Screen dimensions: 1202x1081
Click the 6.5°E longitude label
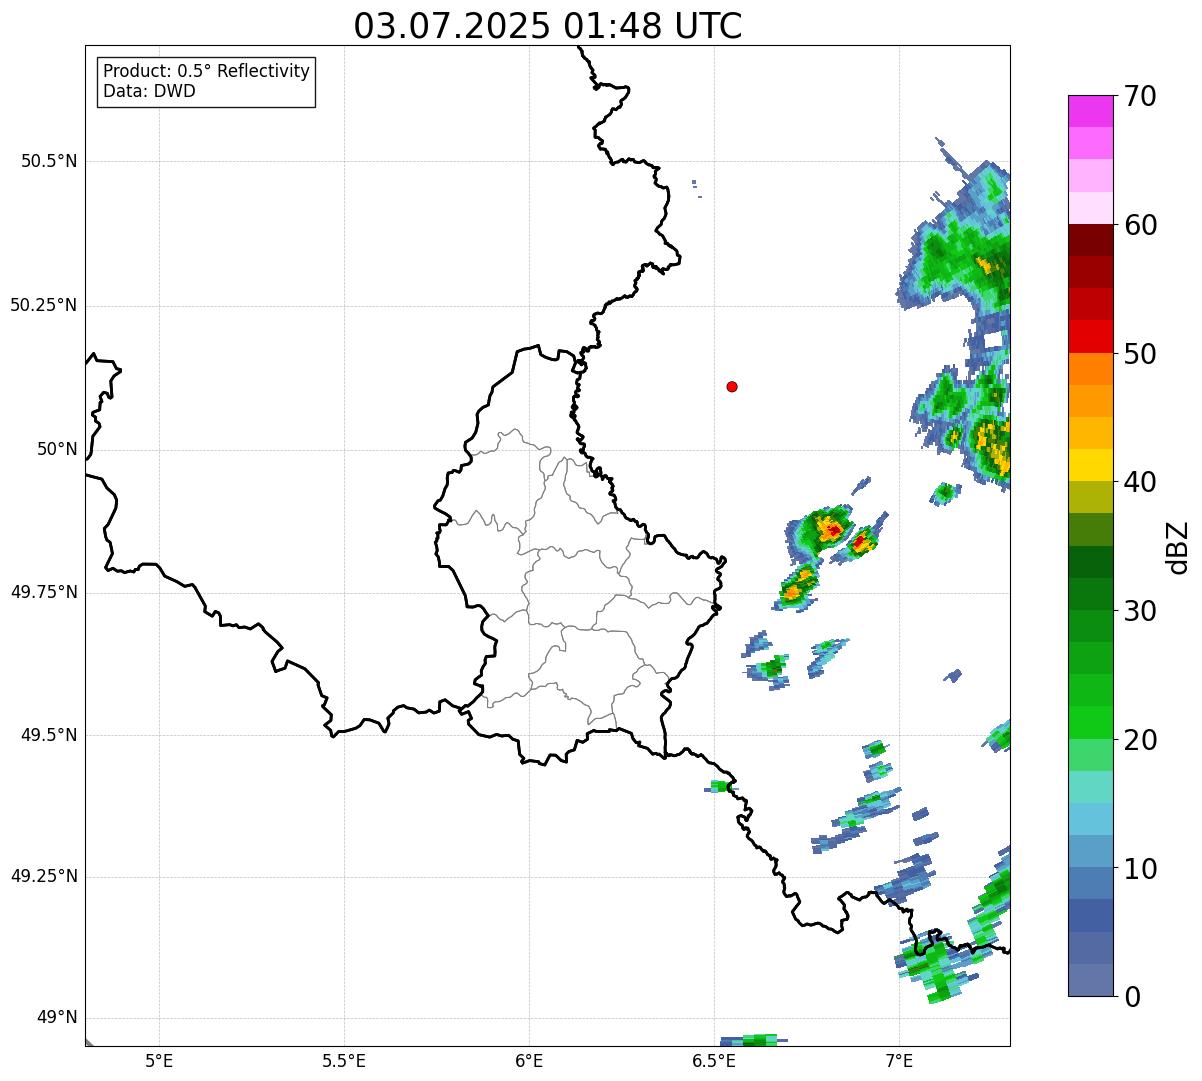click(714, 1060)
